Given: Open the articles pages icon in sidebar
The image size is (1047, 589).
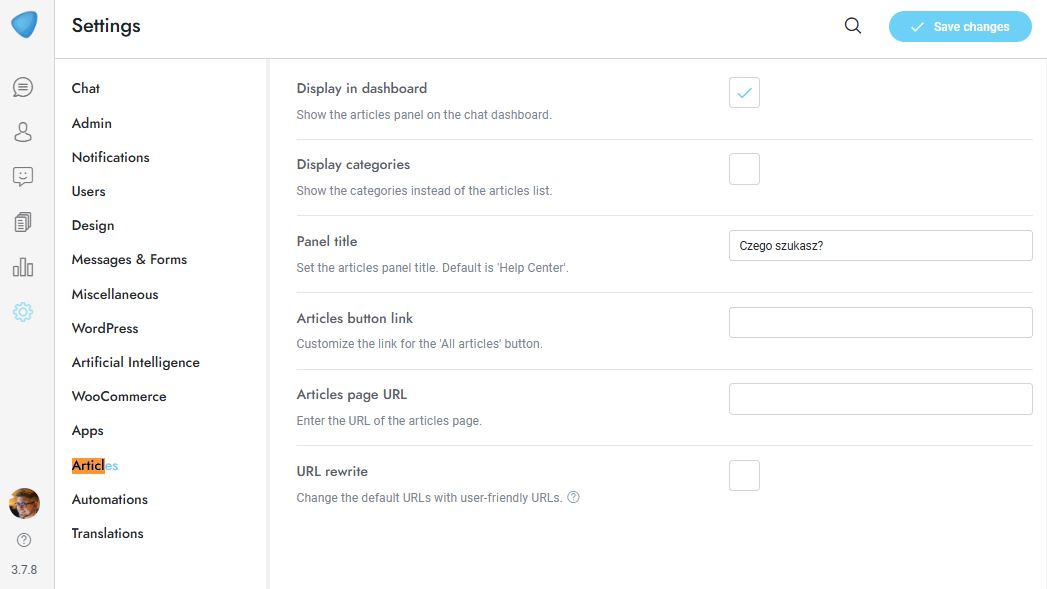Looking at the screenshot, I should tap(23, 222).
